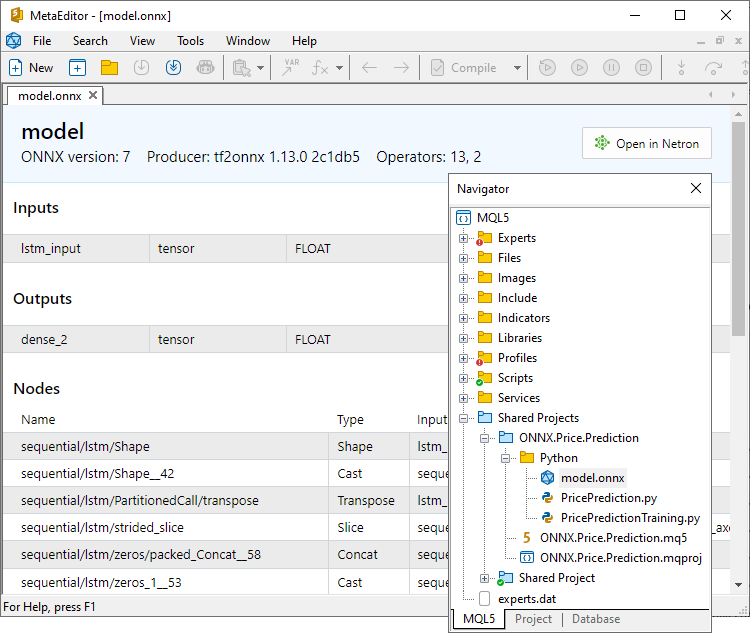Click the stop debugging icon
The width and height of the screenshot is (750, 633).
(x=643, y=68)
